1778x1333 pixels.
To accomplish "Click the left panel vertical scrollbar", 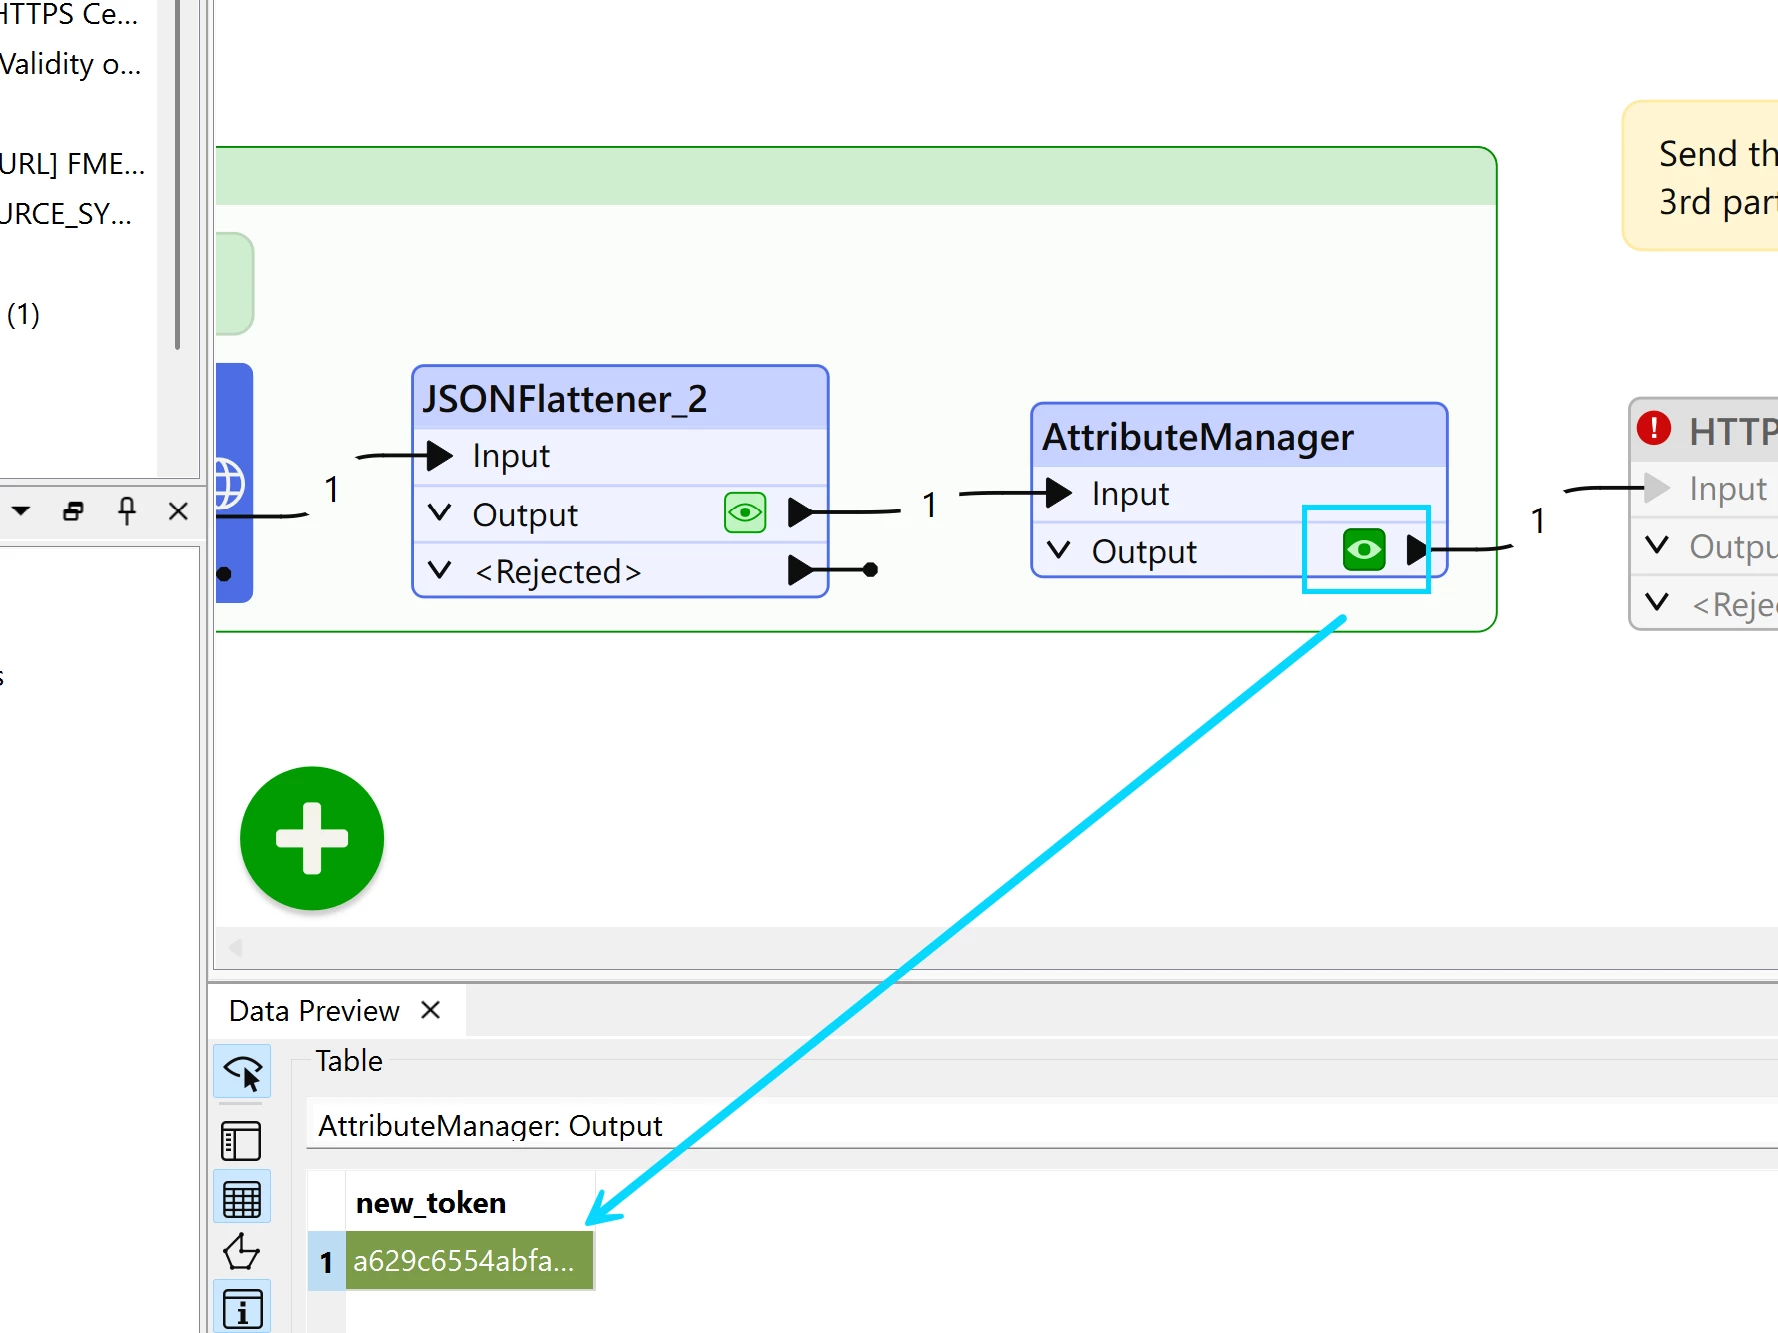I will [177, 175].
